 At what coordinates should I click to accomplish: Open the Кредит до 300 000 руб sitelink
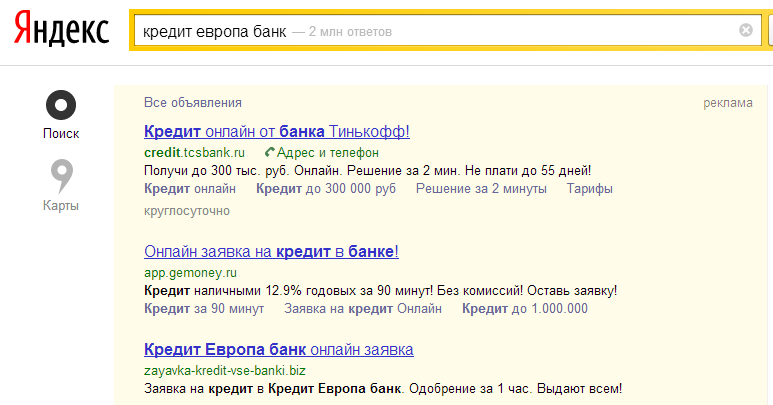tap(326, 189)
